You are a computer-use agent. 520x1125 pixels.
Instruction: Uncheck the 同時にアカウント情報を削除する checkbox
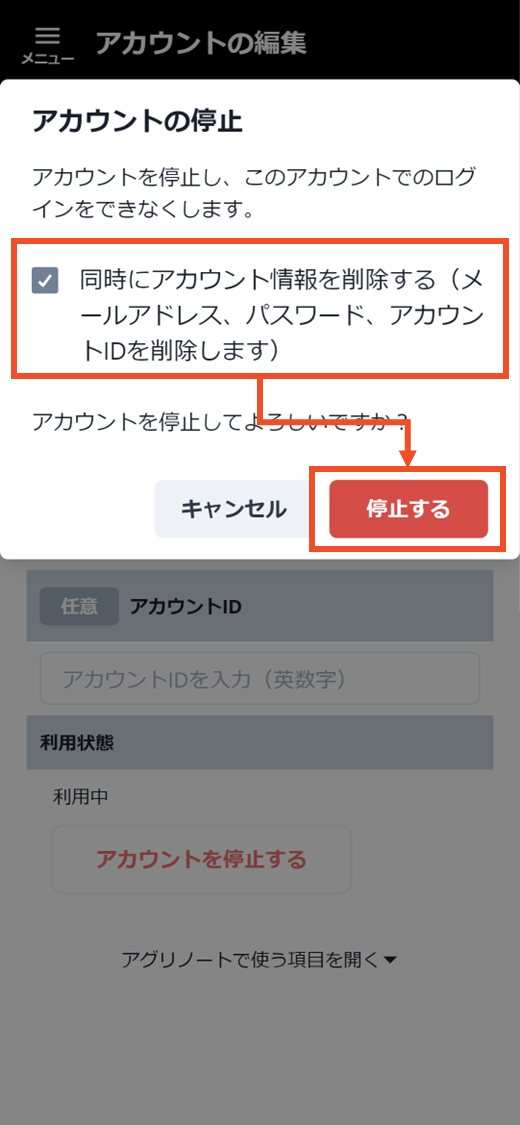pos(44,281)
